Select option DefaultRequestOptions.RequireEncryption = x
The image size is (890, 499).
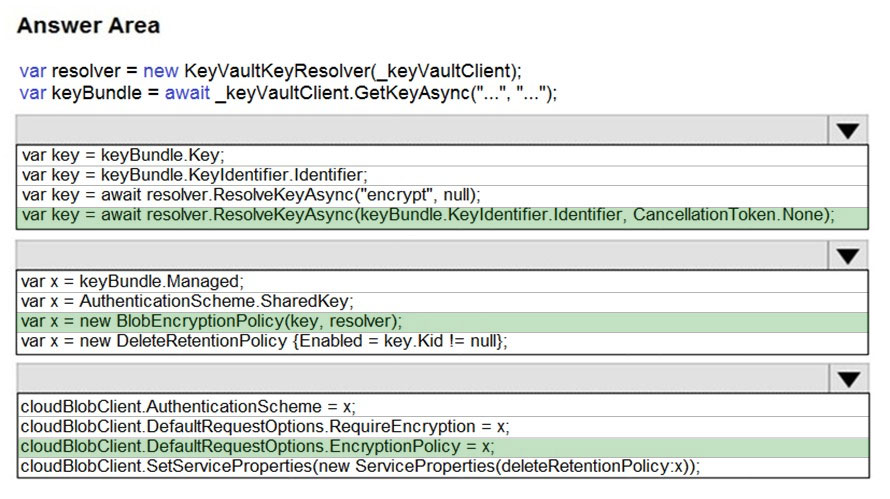[x=443, y=427]
